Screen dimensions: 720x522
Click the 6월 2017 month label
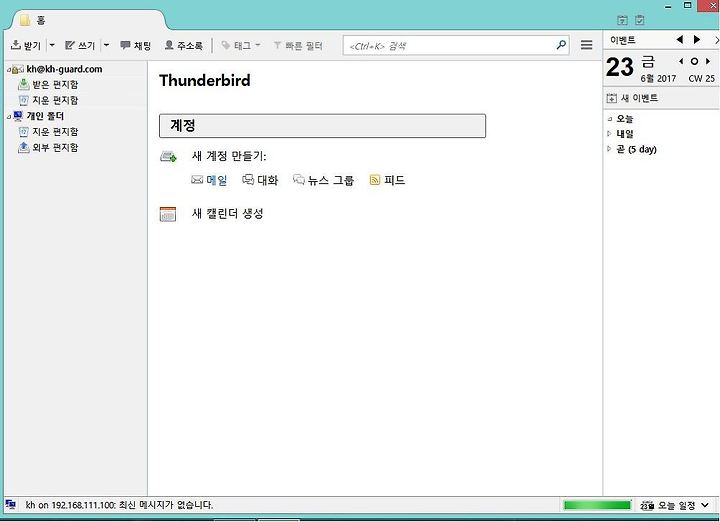click(x=658, y=79)
